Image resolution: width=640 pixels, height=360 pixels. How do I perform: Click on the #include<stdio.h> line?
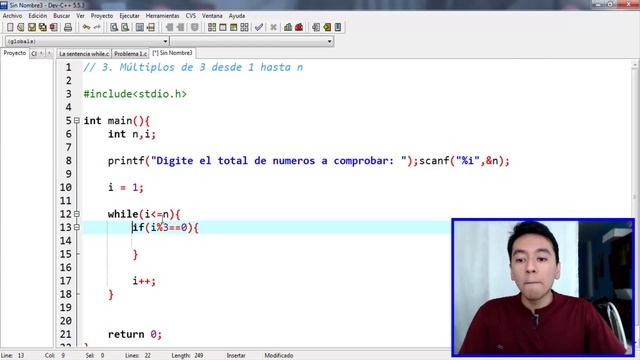pyautogui.click(x=135, y=94)
